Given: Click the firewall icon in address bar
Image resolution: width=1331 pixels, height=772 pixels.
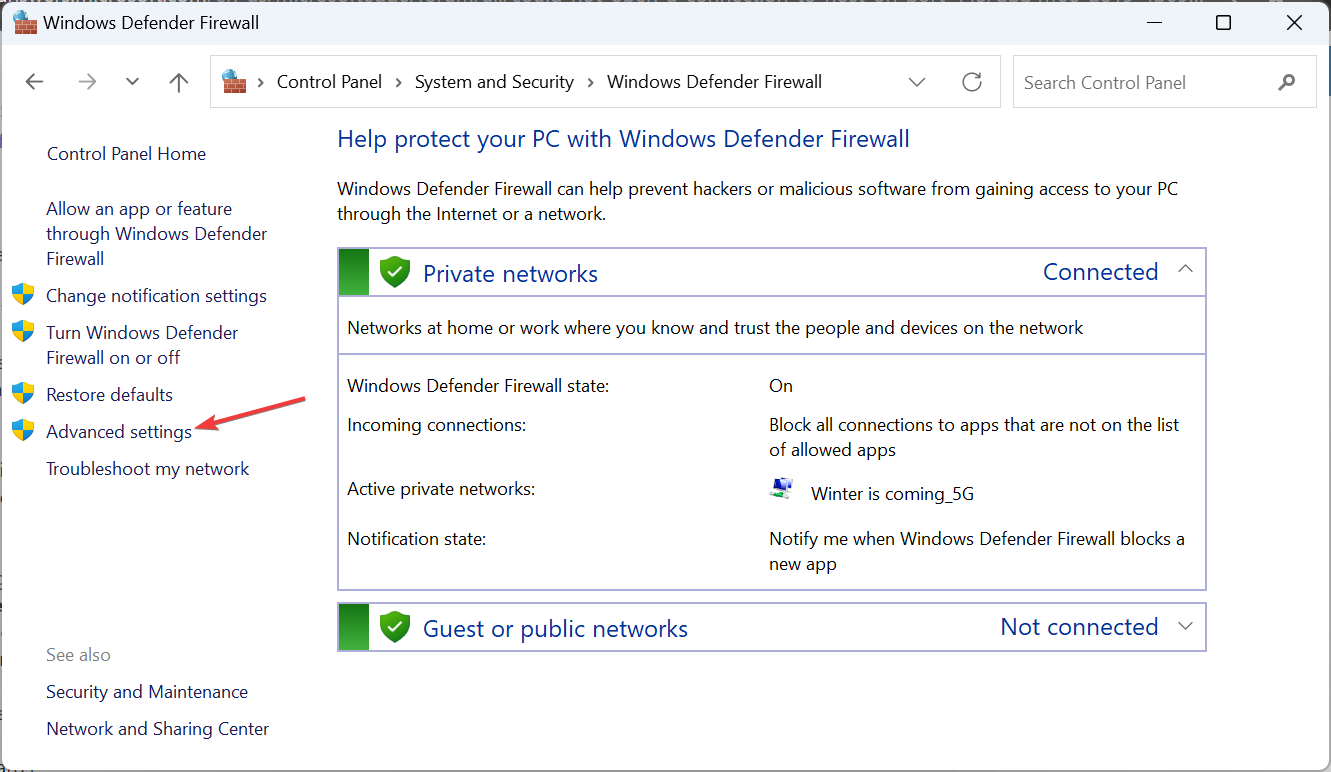Looking at the screenshot, I should tap(234, 81).
